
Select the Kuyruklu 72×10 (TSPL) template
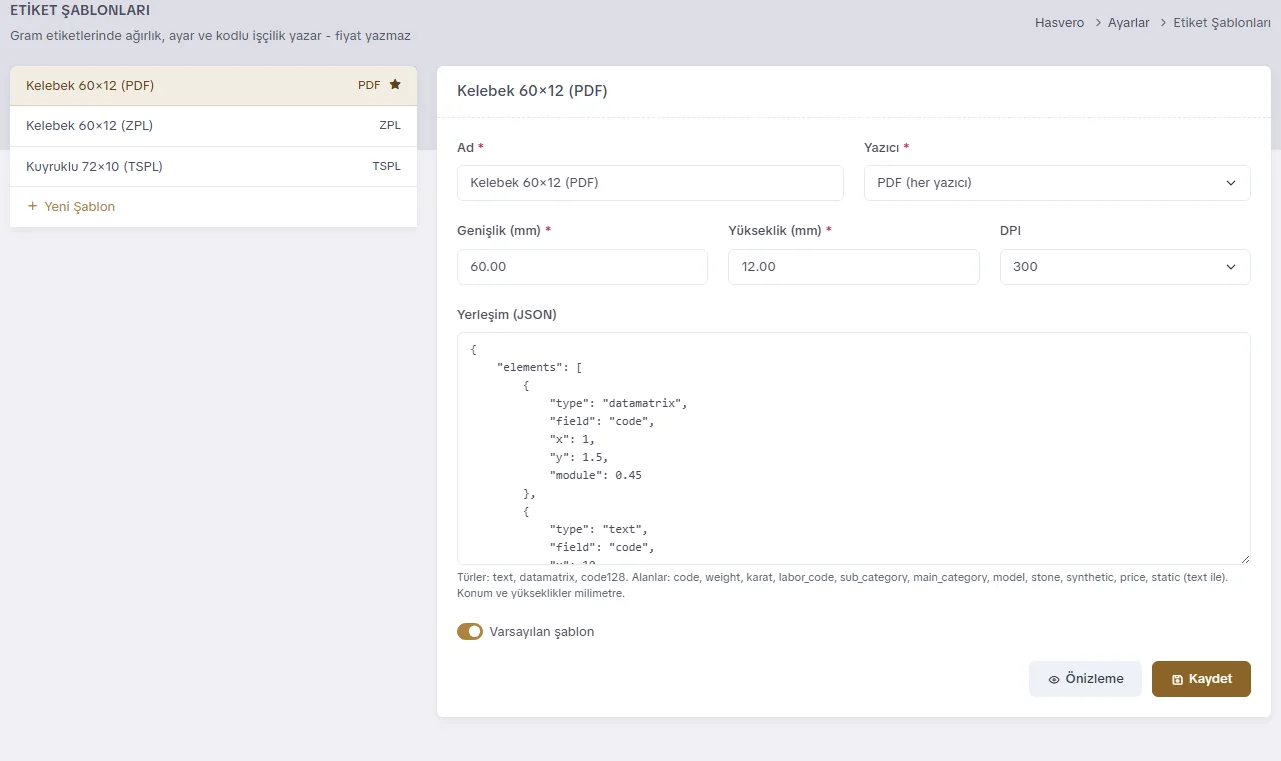(x=213, y=167)
